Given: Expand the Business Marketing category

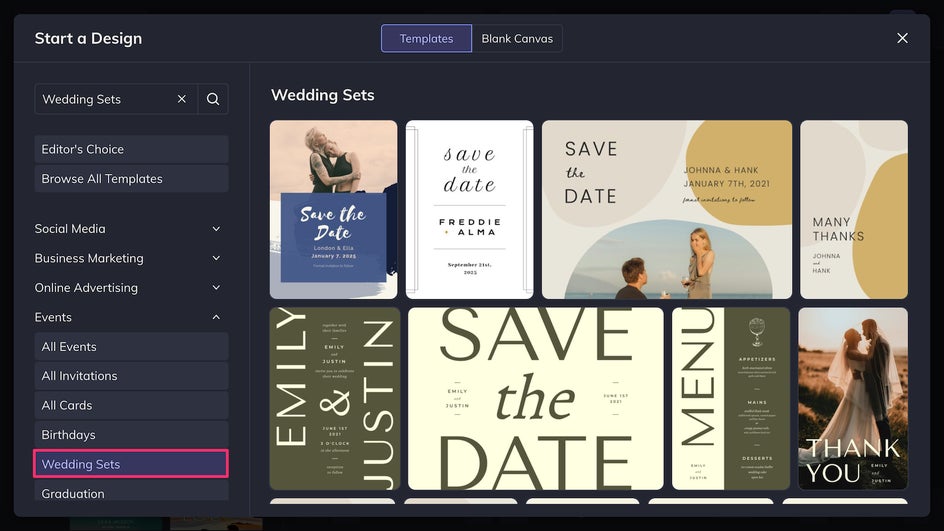Looking at the screenshot, I should (128, 258).
